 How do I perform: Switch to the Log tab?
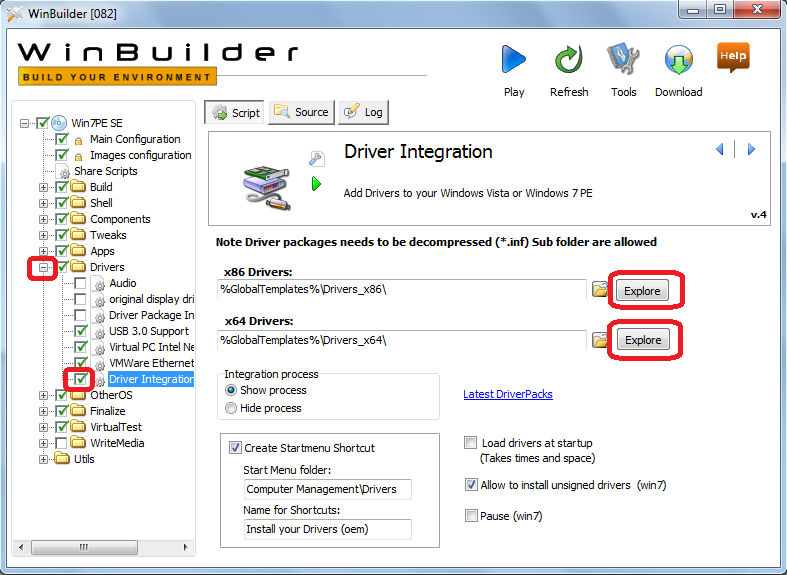click(x=363, y=112)
